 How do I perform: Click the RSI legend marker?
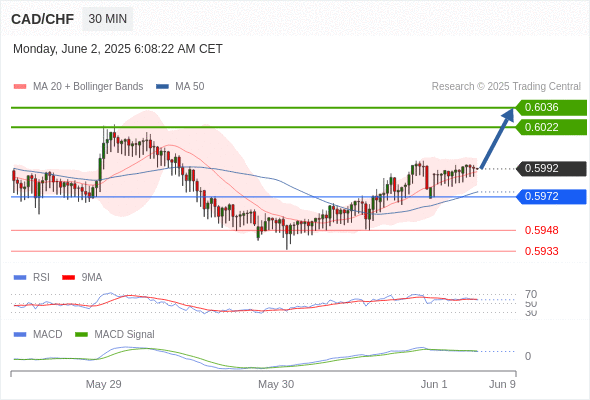(20, 278)
